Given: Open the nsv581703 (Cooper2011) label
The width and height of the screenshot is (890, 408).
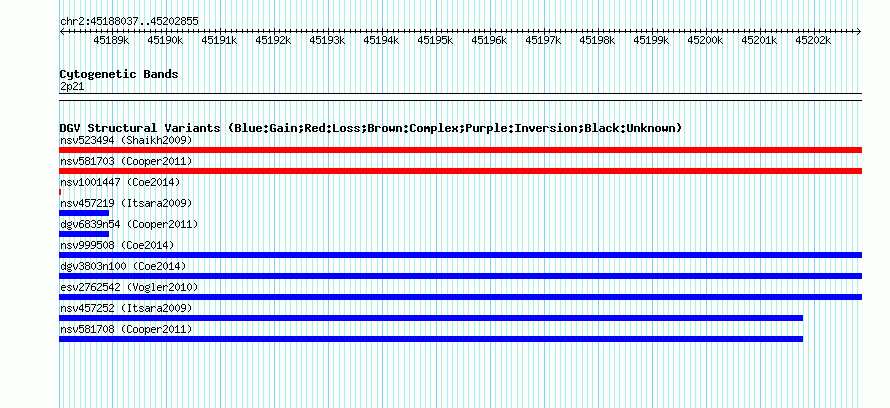Looking at the screenshot, I should pos(126,161).
